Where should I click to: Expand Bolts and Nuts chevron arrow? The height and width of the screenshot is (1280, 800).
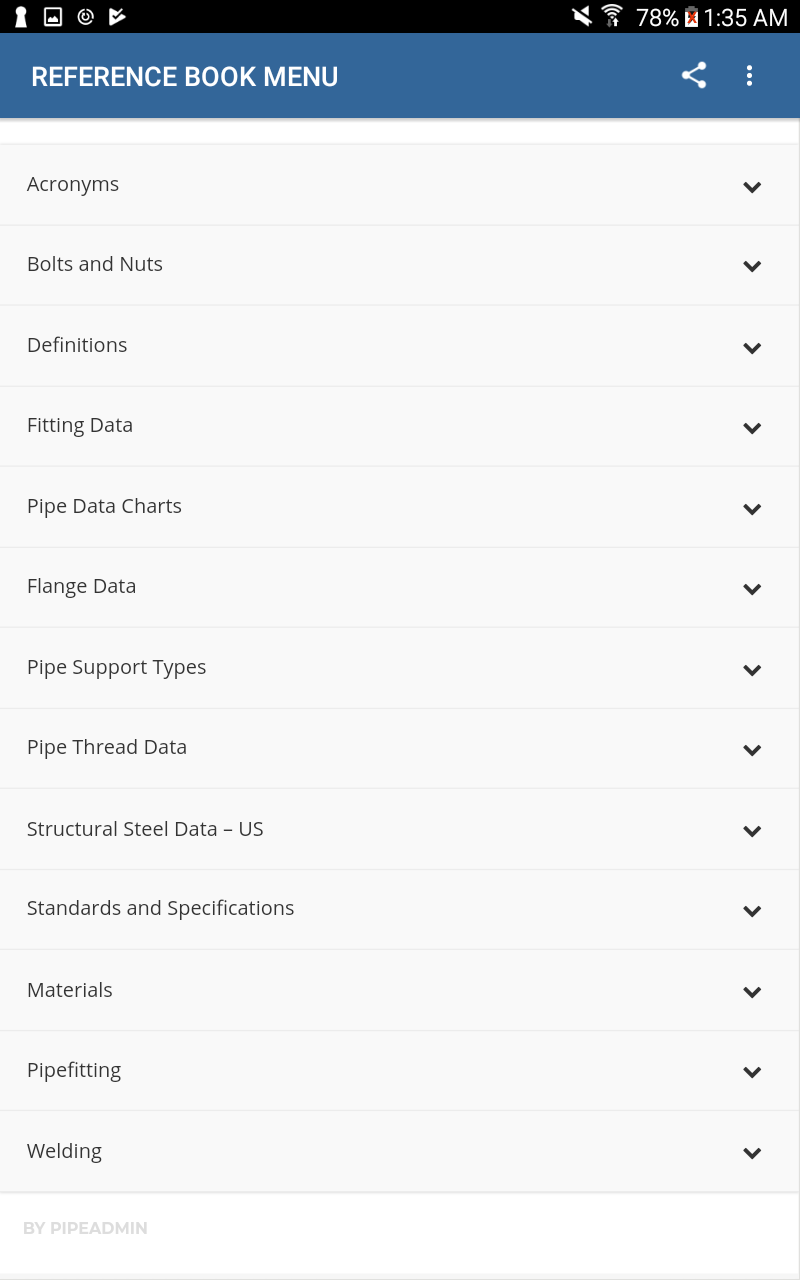click(752, 266)
